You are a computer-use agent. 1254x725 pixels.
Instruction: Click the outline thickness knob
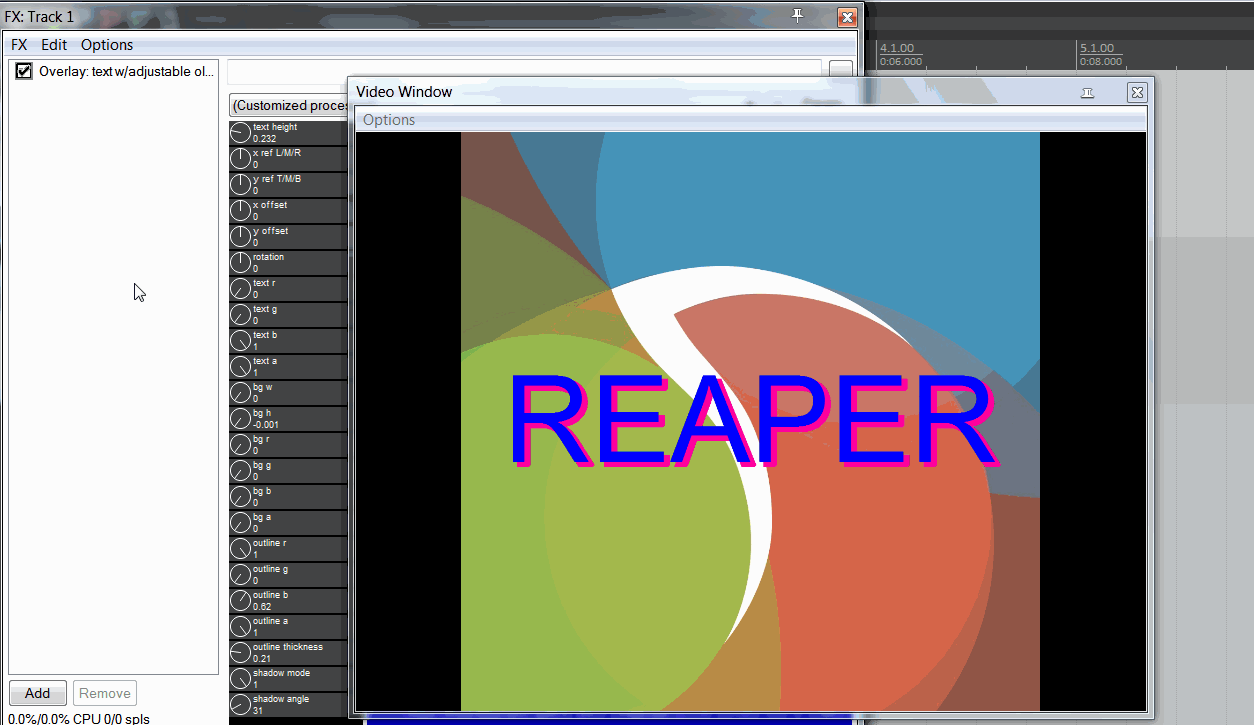pos(240,652)
